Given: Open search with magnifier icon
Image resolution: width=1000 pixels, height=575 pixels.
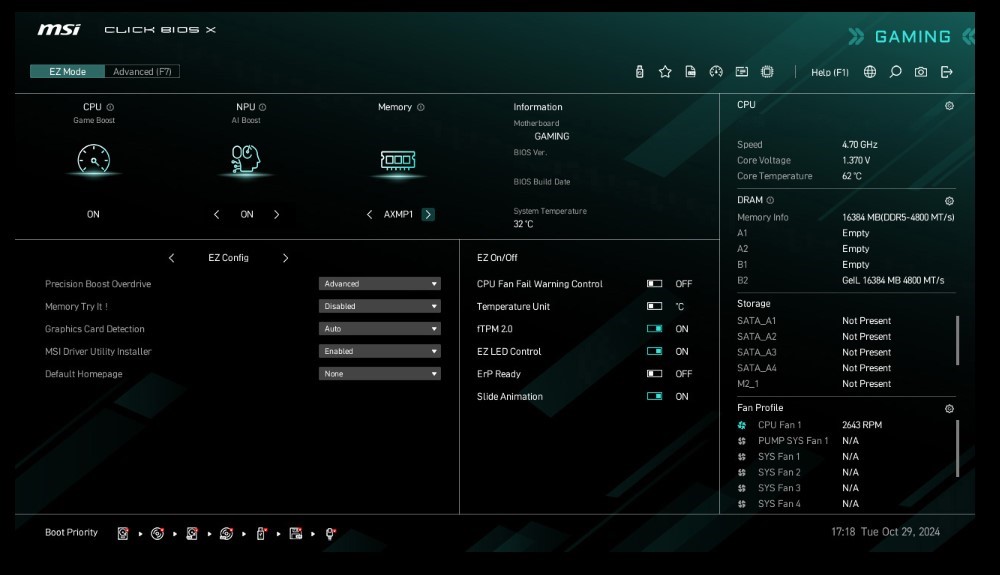Looking at the screenshot, I should tap(895, 72).
